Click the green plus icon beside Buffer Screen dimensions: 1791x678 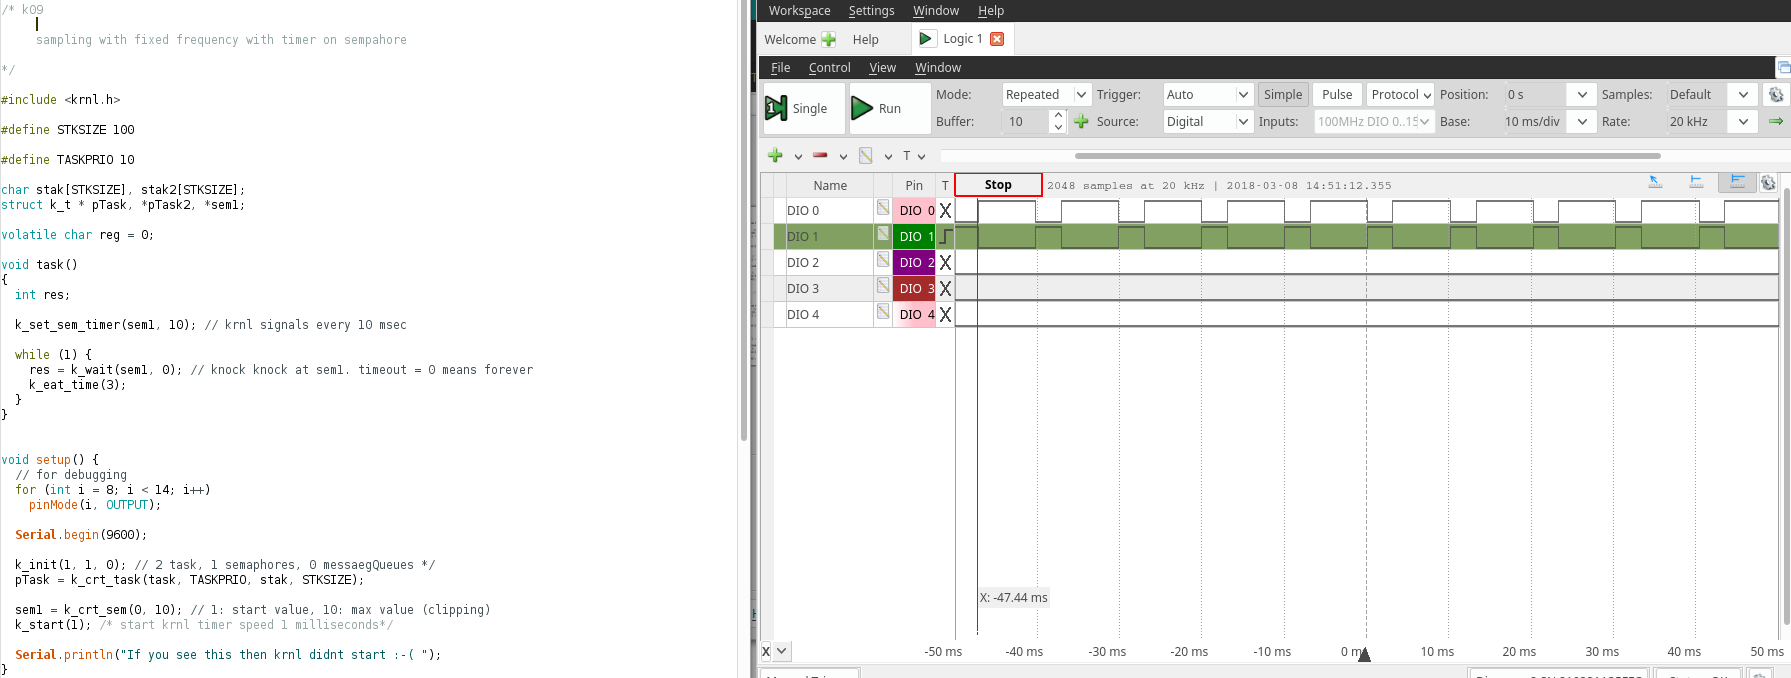(x=1081, y=121)
